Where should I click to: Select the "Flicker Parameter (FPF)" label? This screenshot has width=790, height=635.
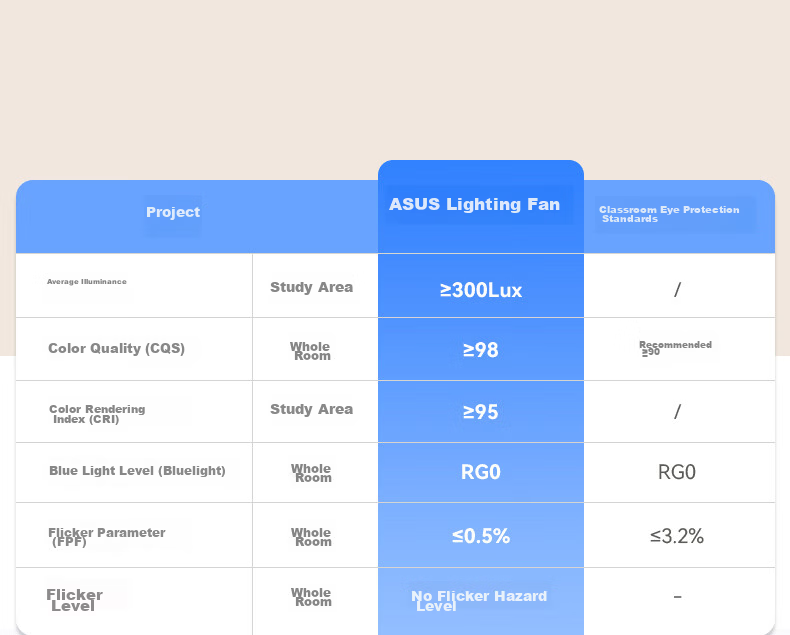click(x=107, y=537)
